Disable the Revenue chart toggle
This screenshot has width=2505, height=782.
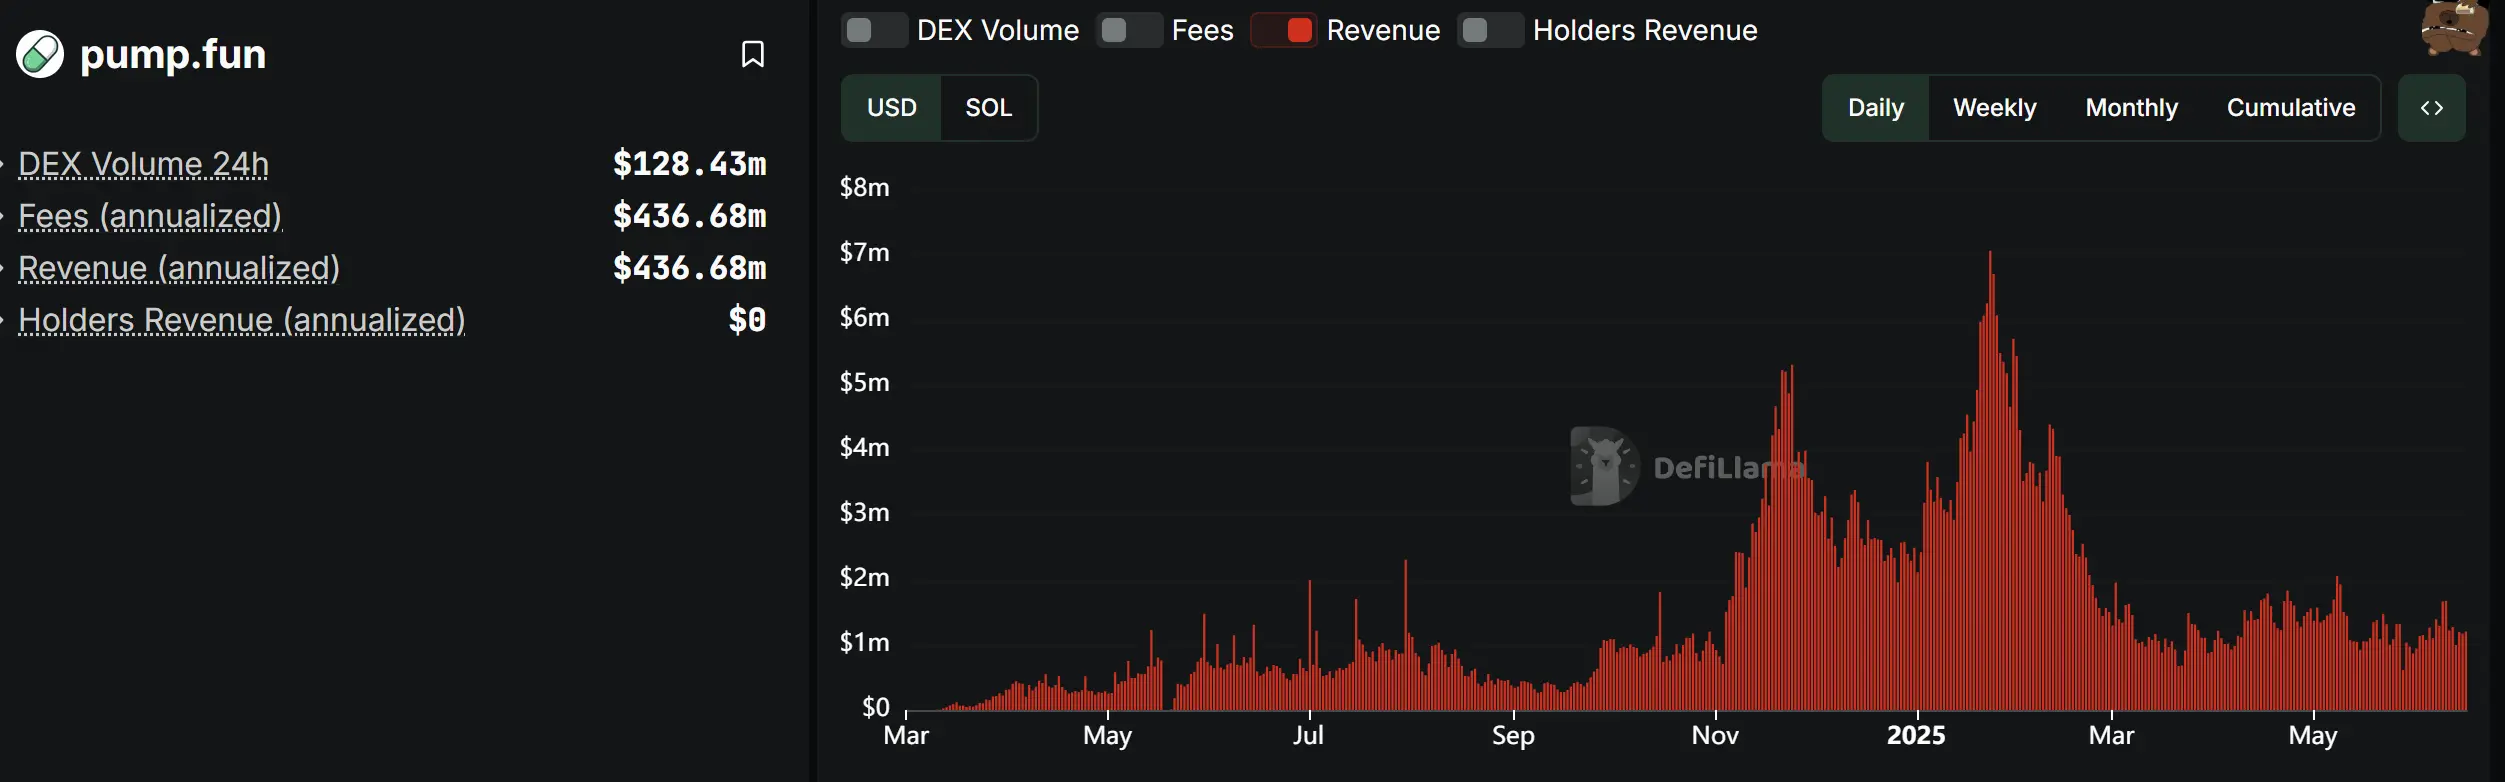pos(1284,30)
